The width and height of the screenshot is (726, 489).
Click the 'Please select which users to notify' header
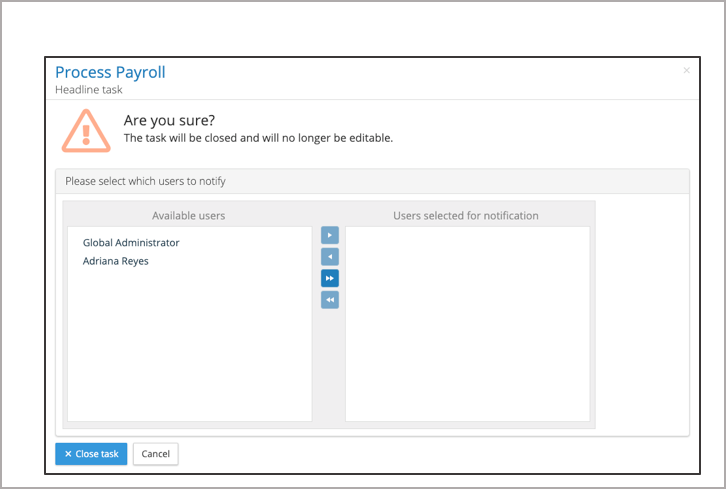click(x=145, y=181)
